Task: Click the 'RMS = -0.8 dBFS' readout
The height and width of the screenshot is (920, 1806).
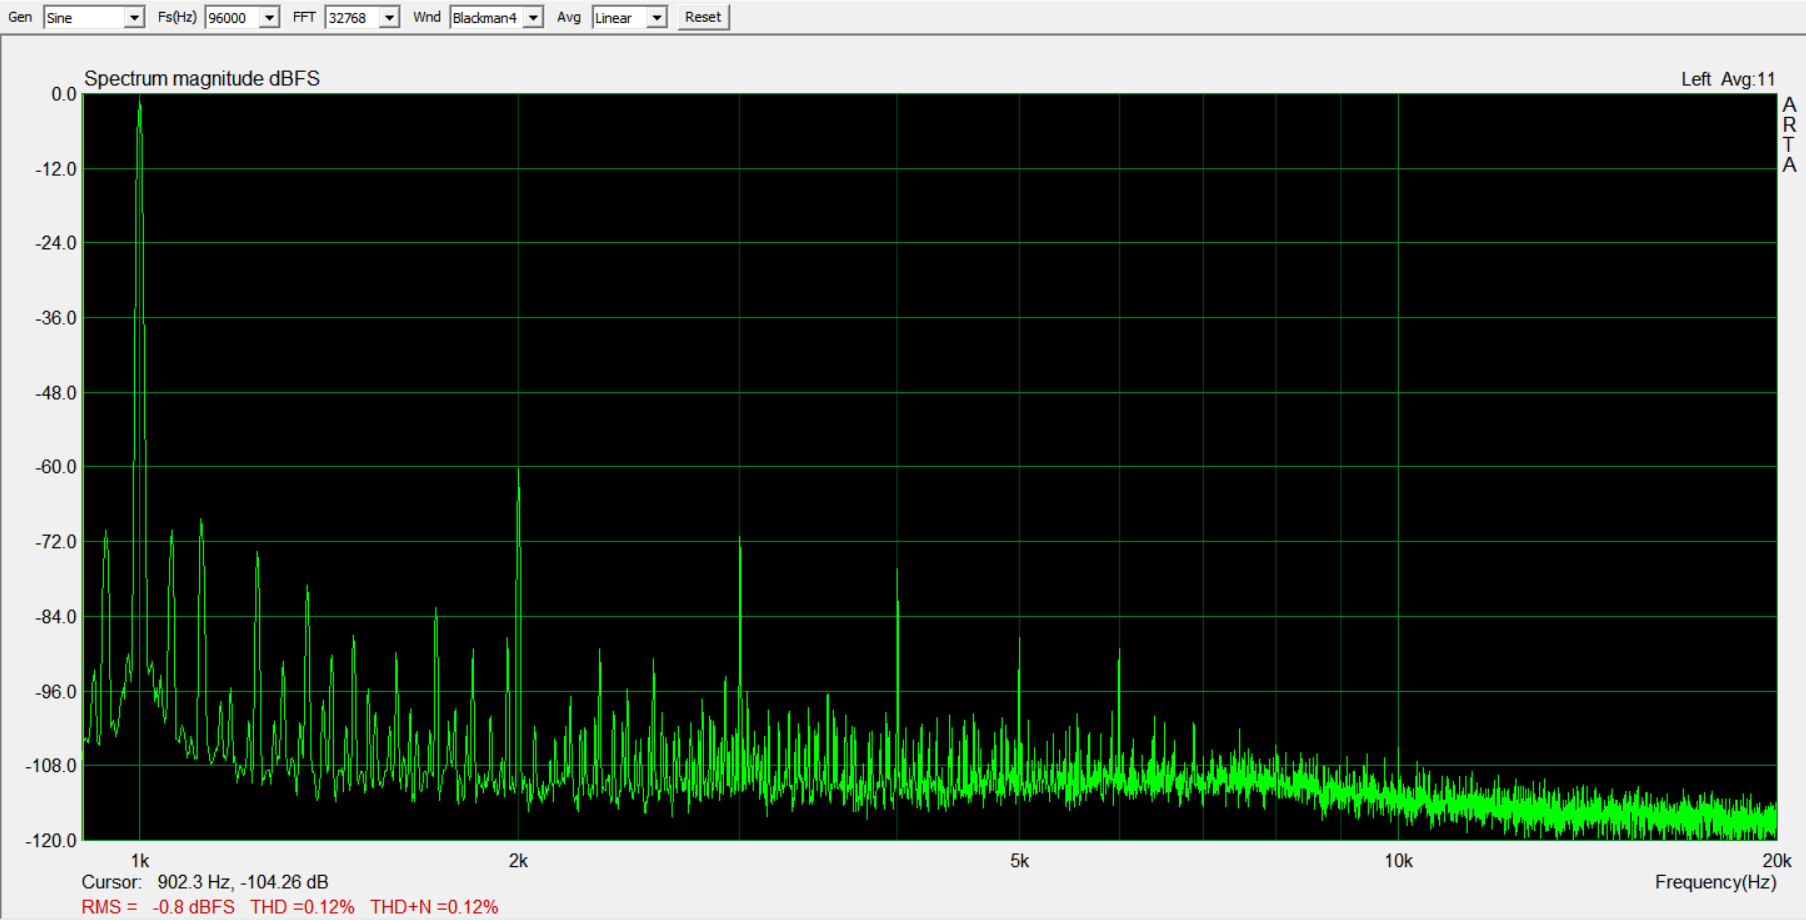Action: (158, 907)
